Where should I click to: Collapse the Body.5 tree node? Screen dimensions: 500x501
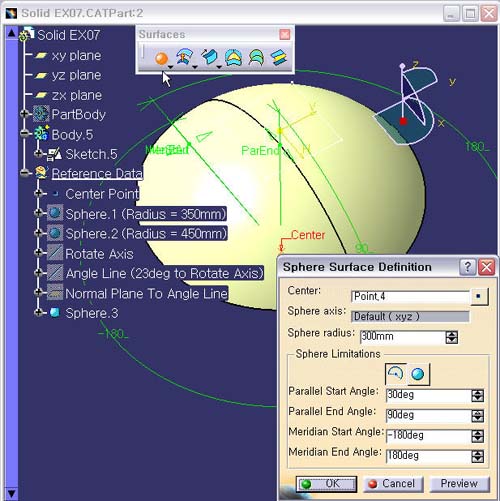point(24,134)
